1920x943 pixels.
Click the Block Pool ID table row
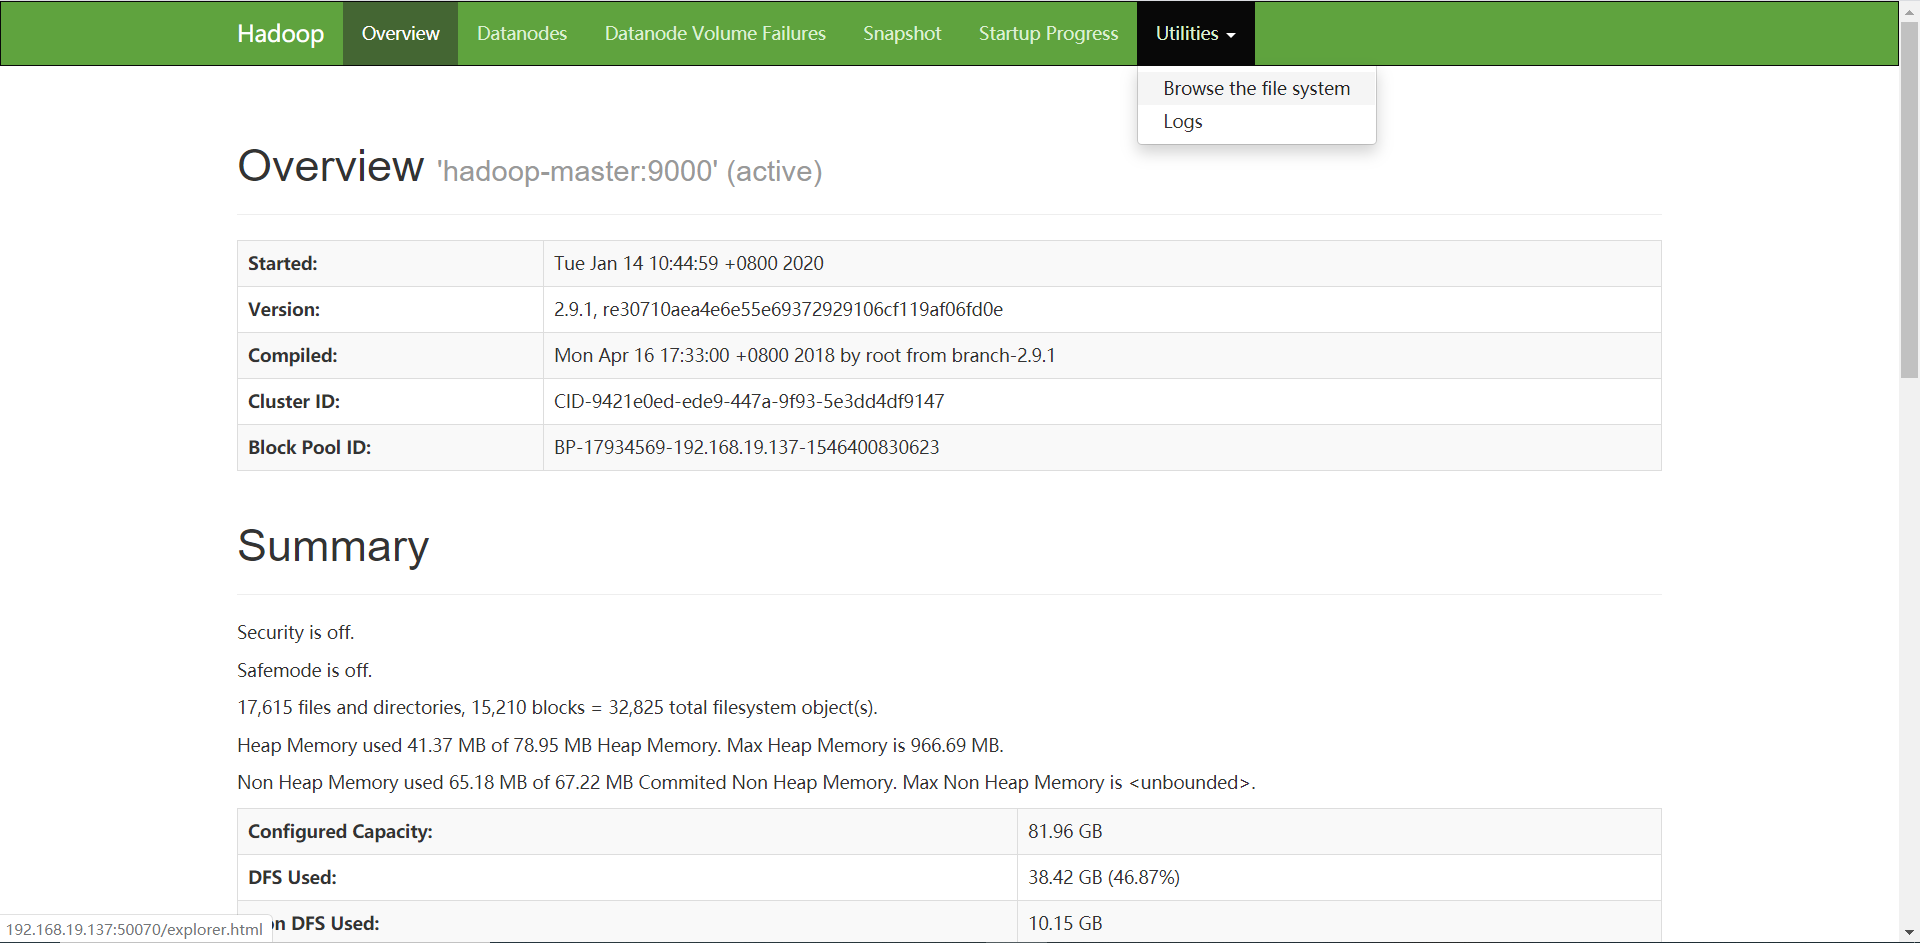(x=746, y=447)
